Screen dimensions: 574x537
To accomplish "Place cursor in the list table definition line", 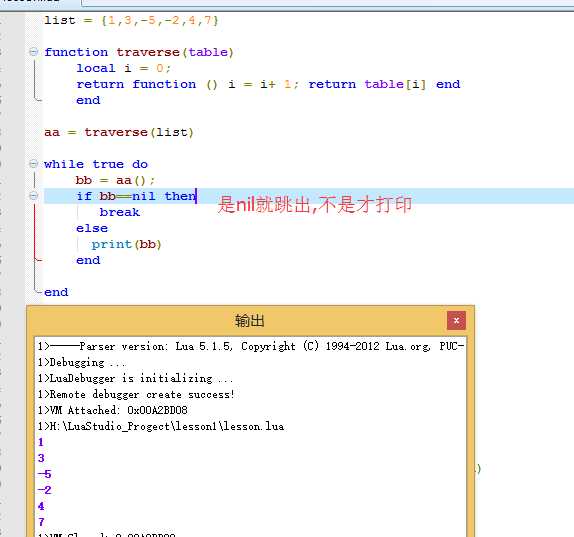I will 131,20.
